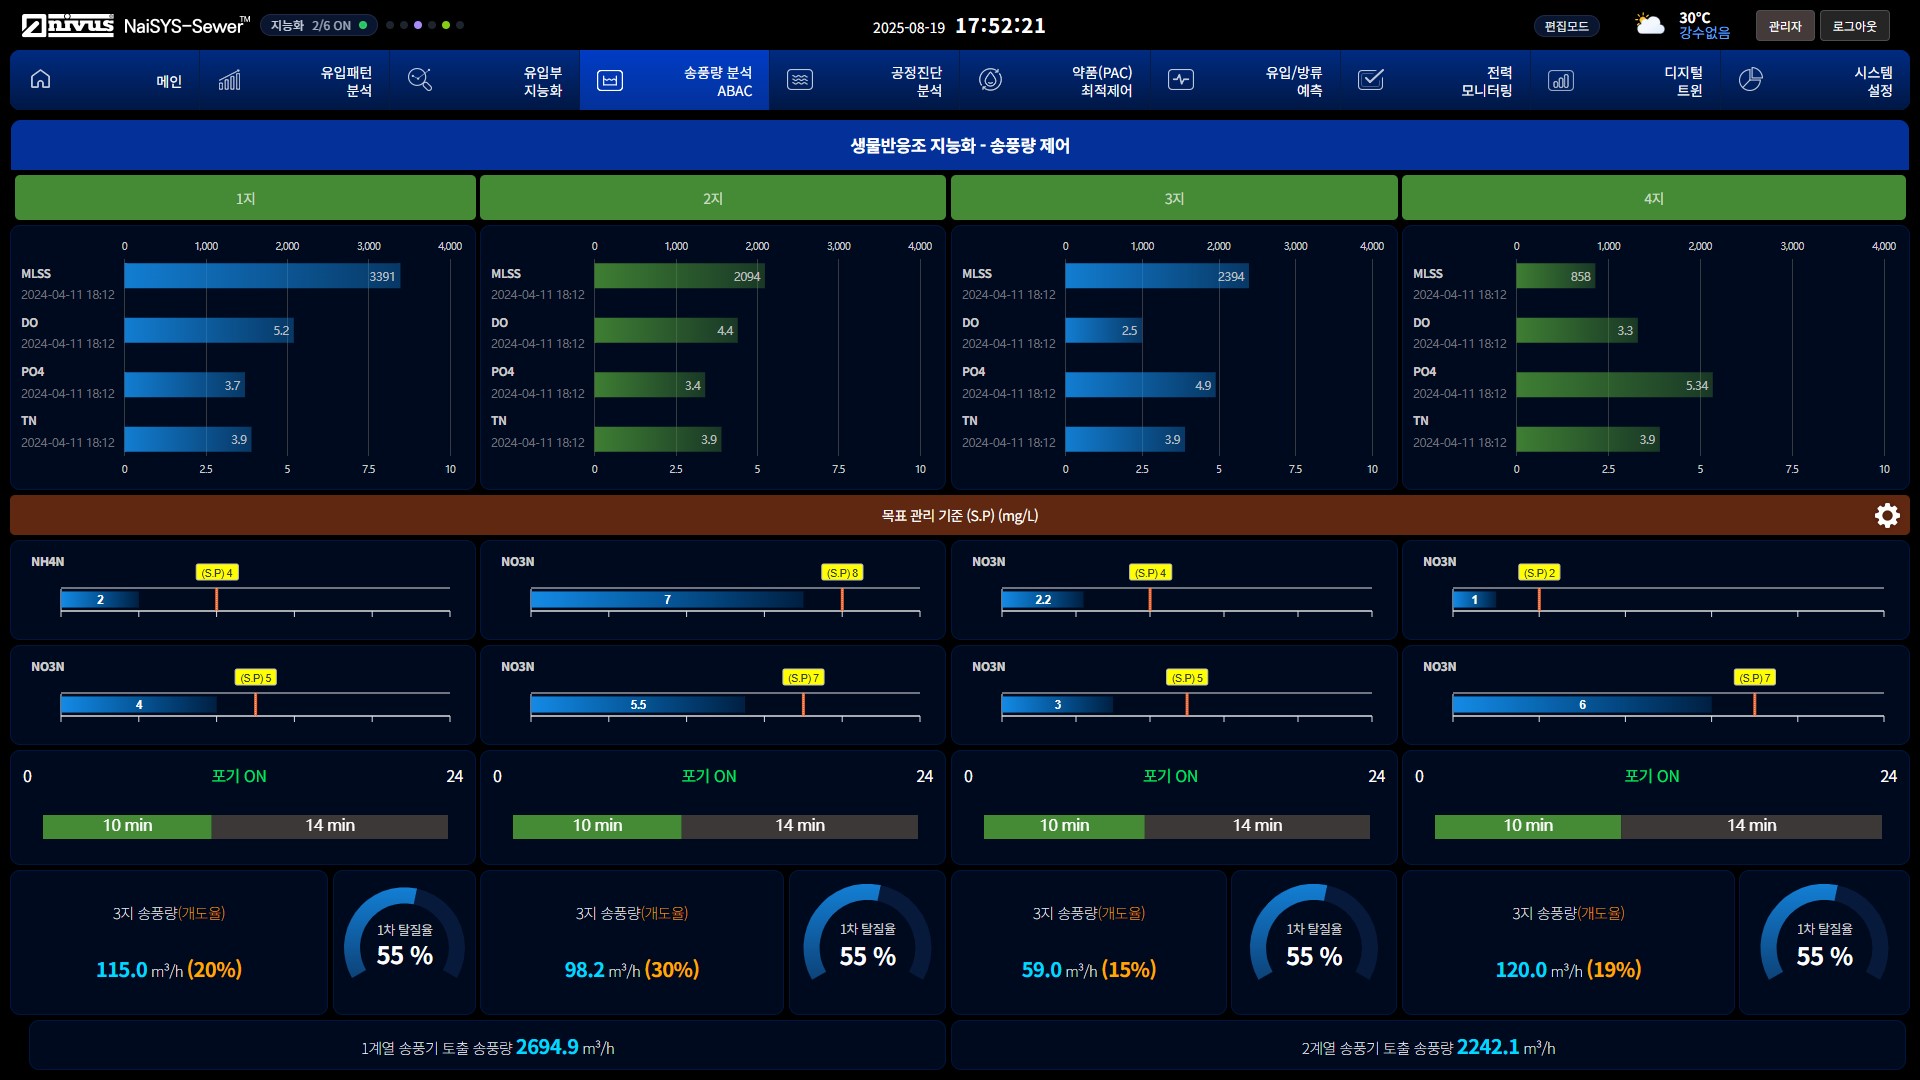Select the 공정진단 분석 waves icon

[x=800, y=80]
